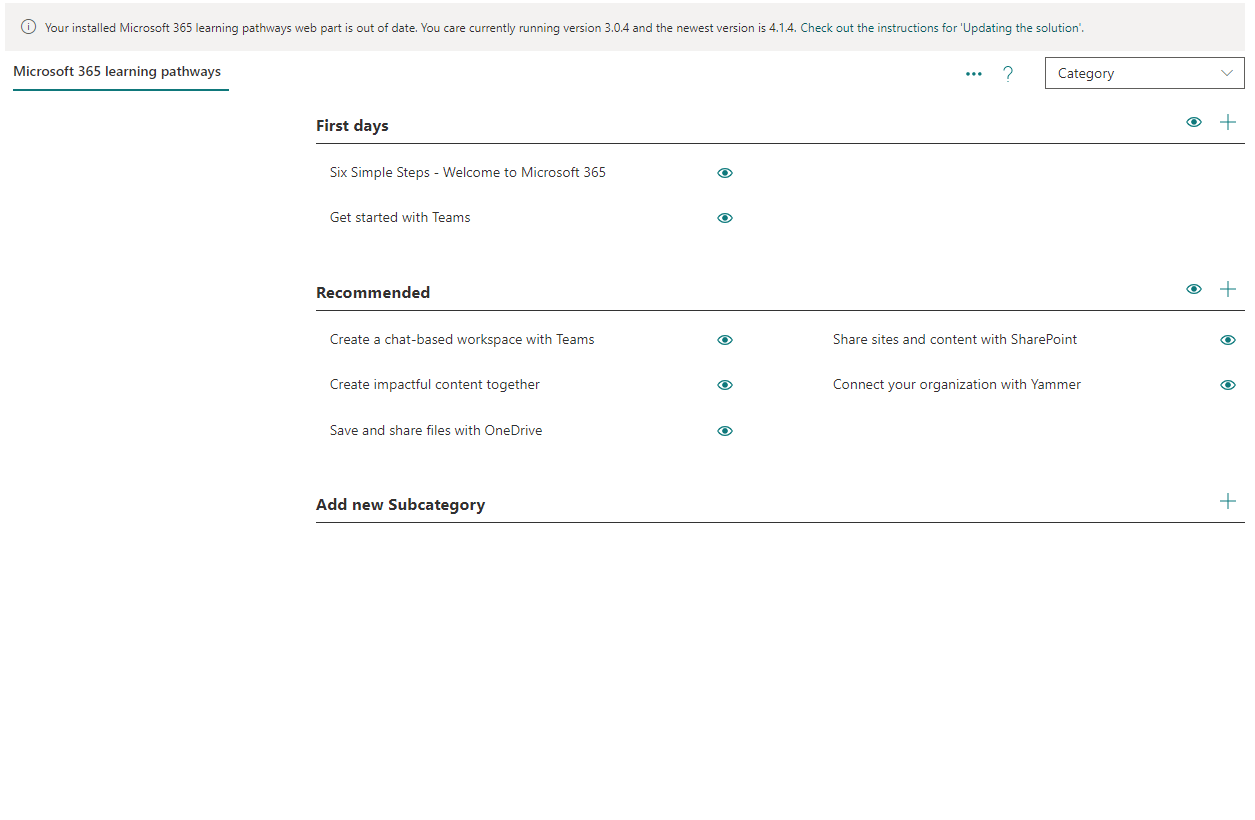Viewport: 1255px width, 820px height.
Task: Click the plus icon next to Add new Subcategory
Action: (x=1228, y=501)
